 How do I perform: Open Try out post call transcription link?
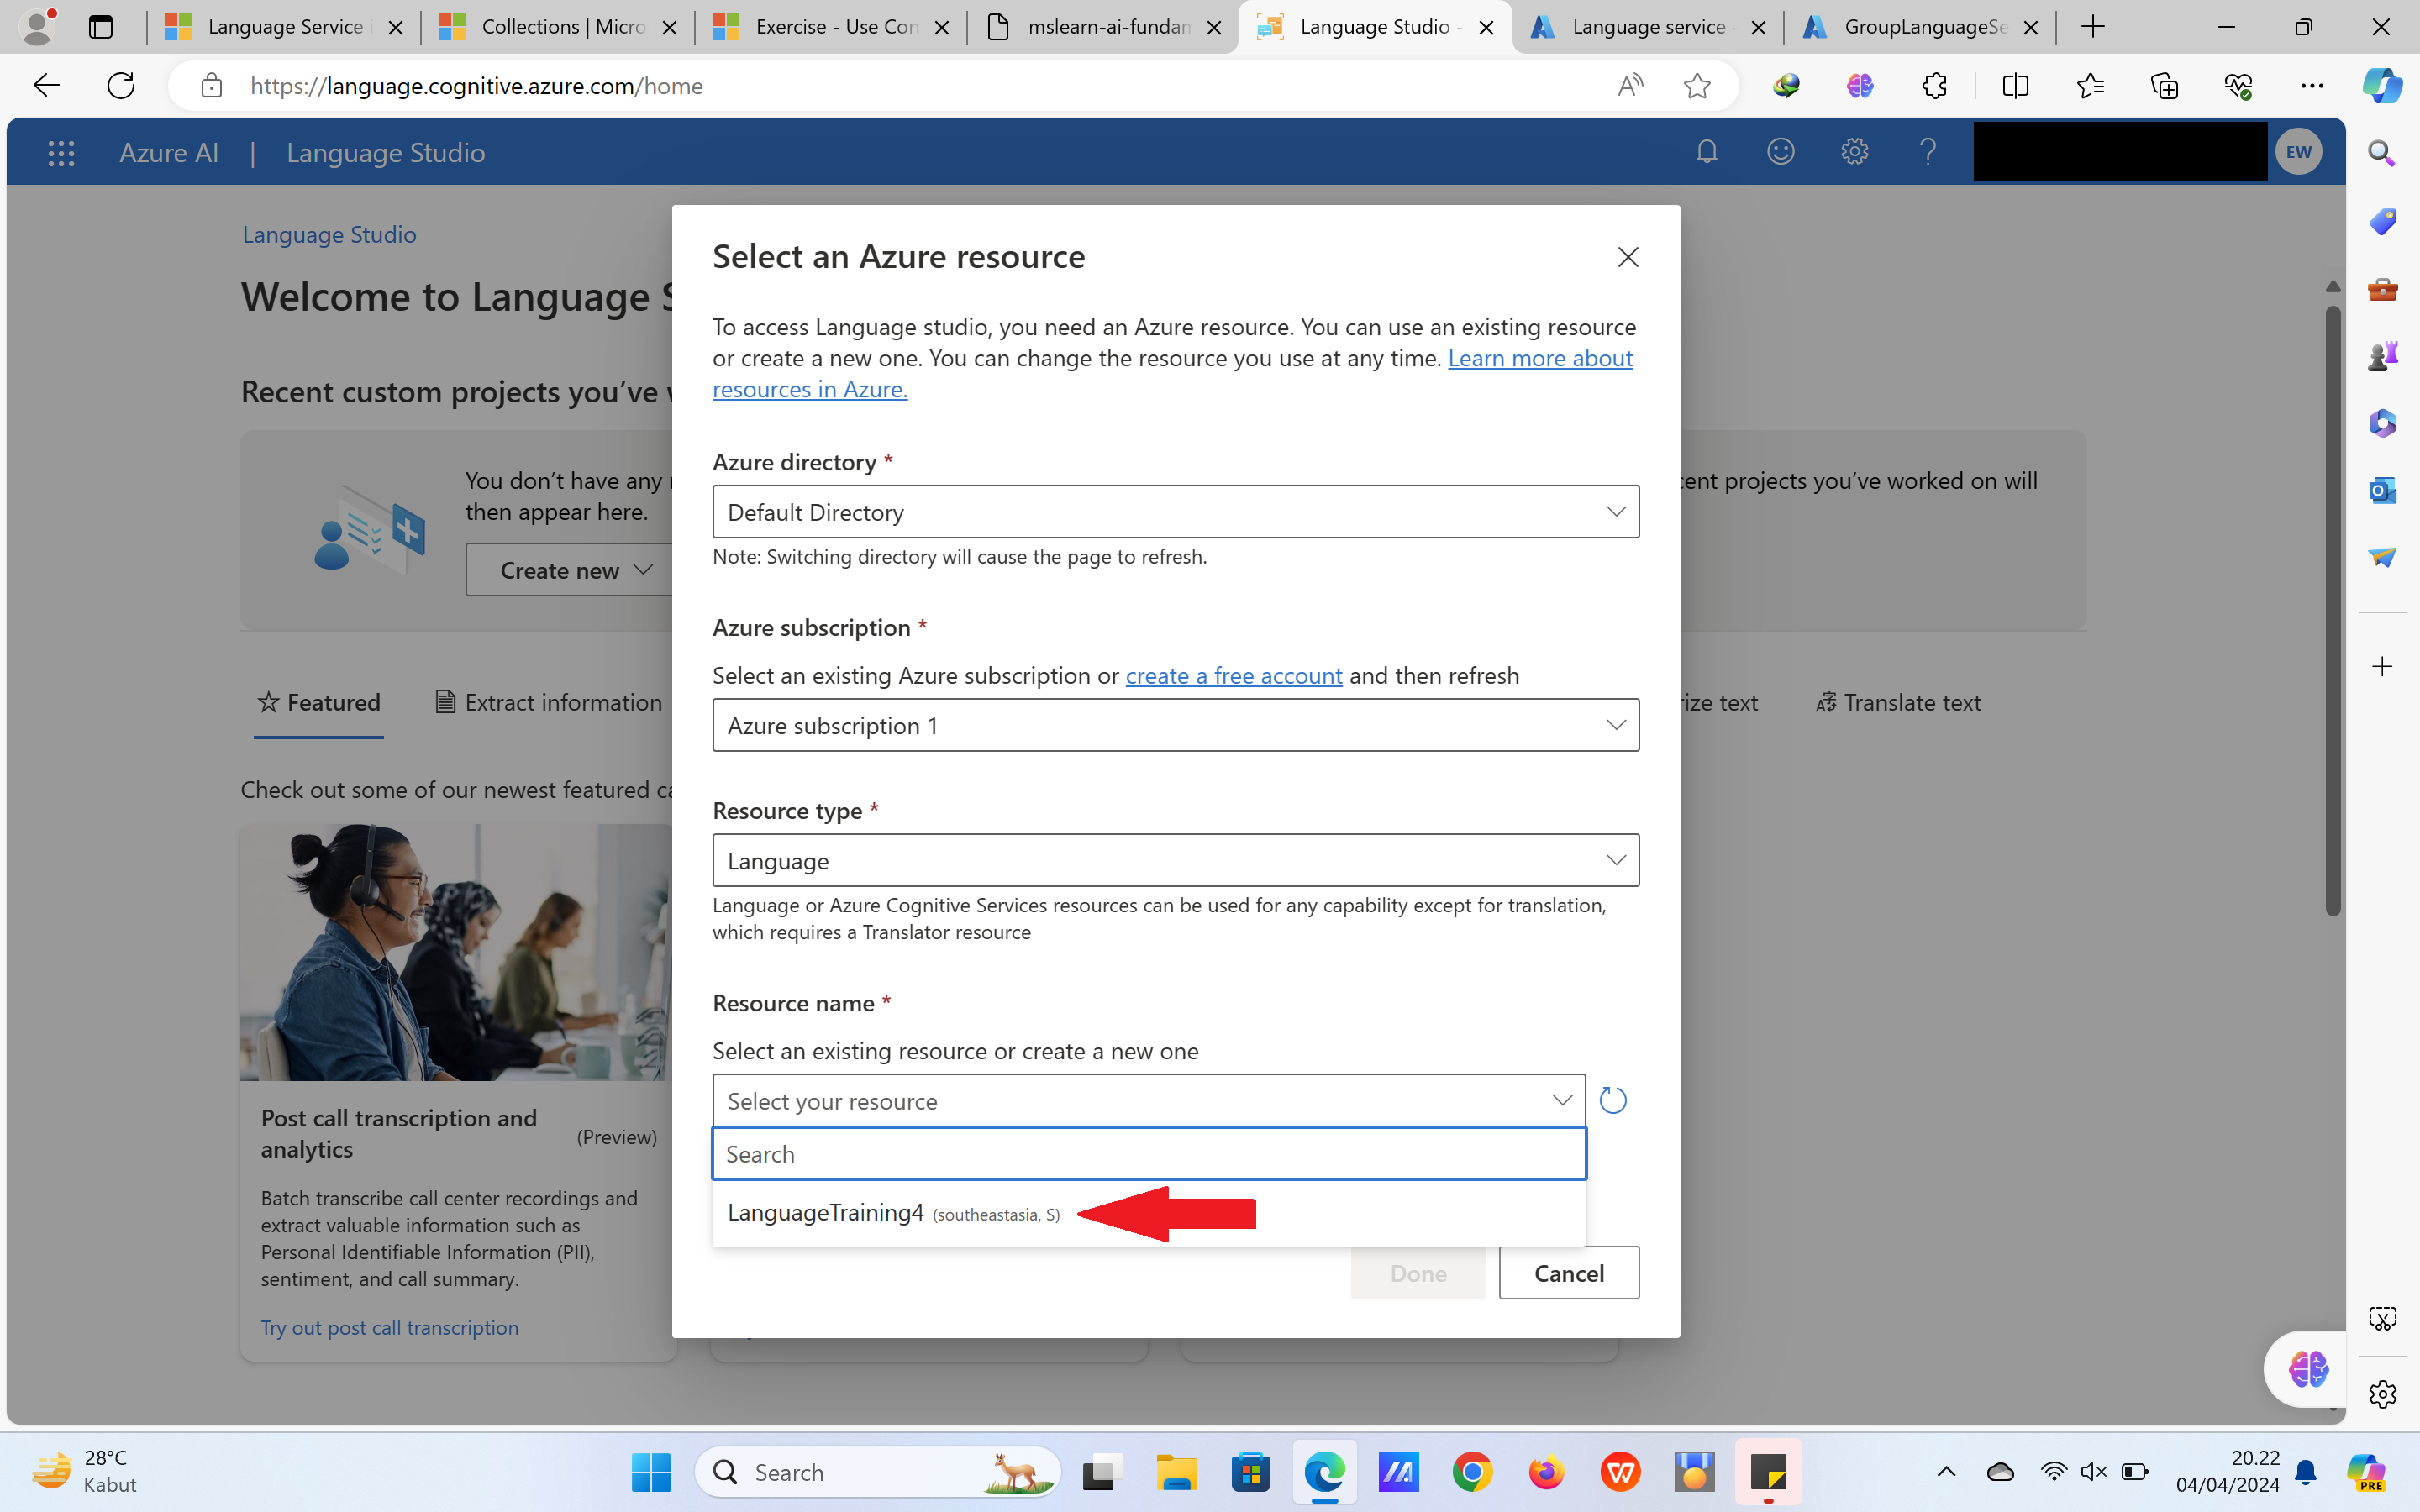(389, 1327)
